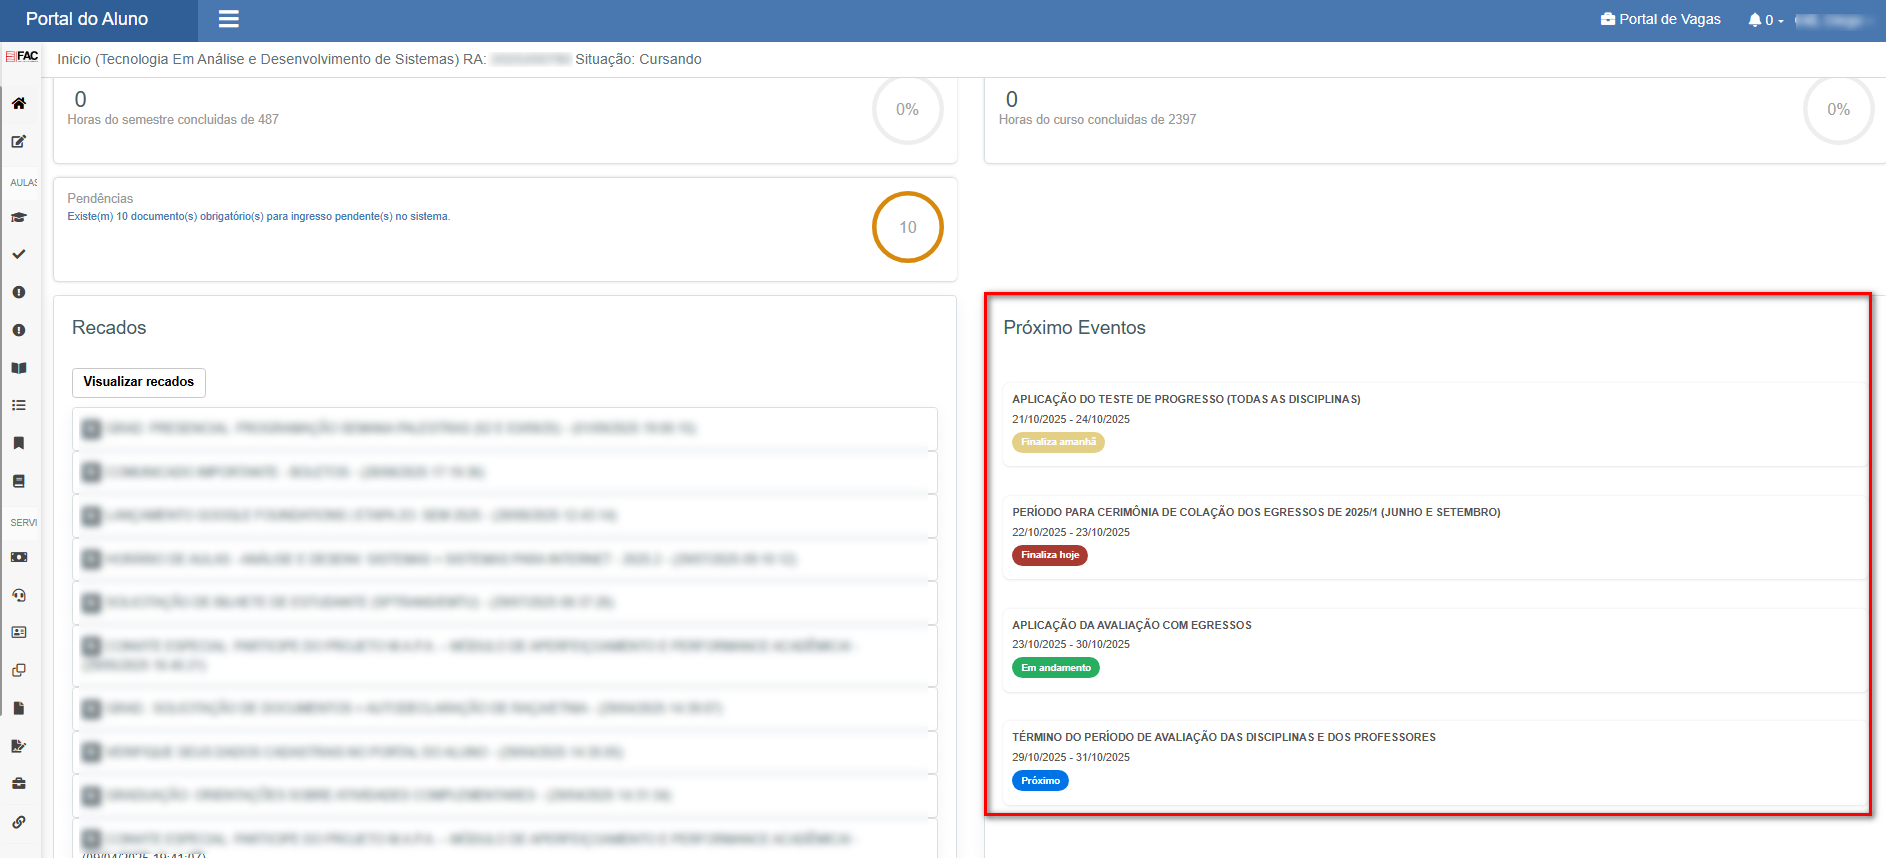
Task: Open the pencil edit icon in sidebar
Action: pos(19,142)
